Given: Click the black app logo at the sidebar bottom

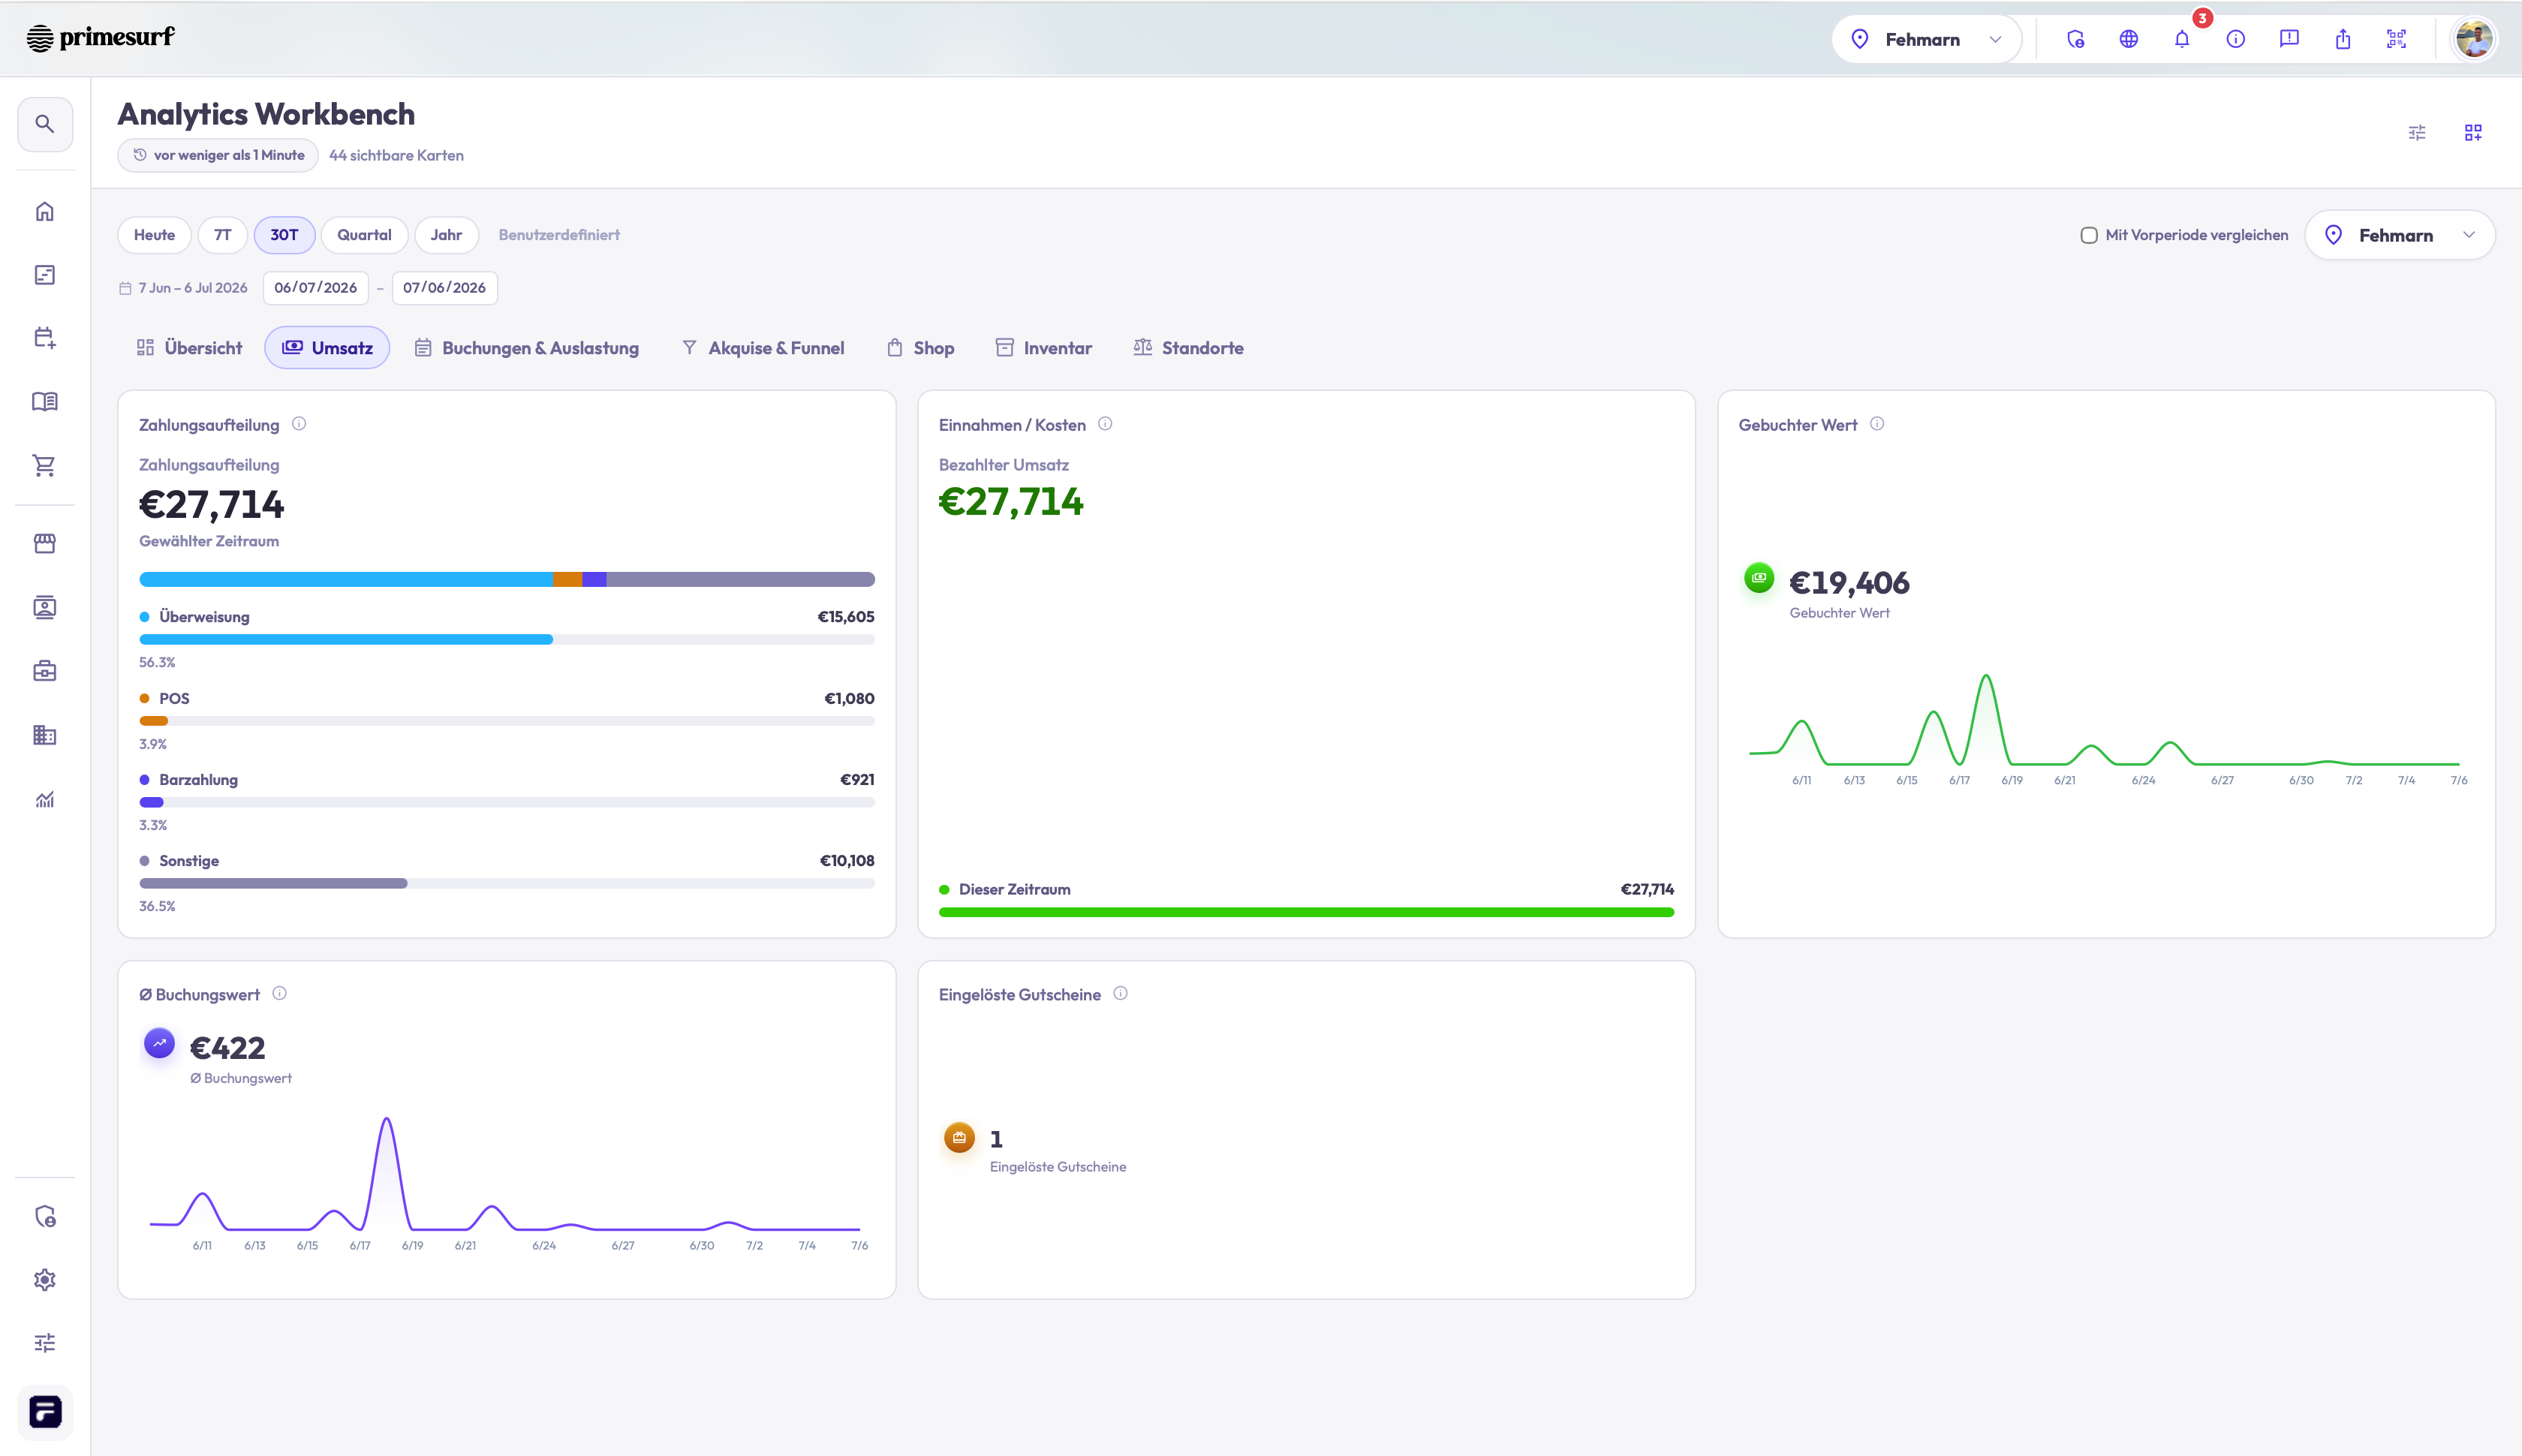Looking at the screenshot, I should 45,1412.
